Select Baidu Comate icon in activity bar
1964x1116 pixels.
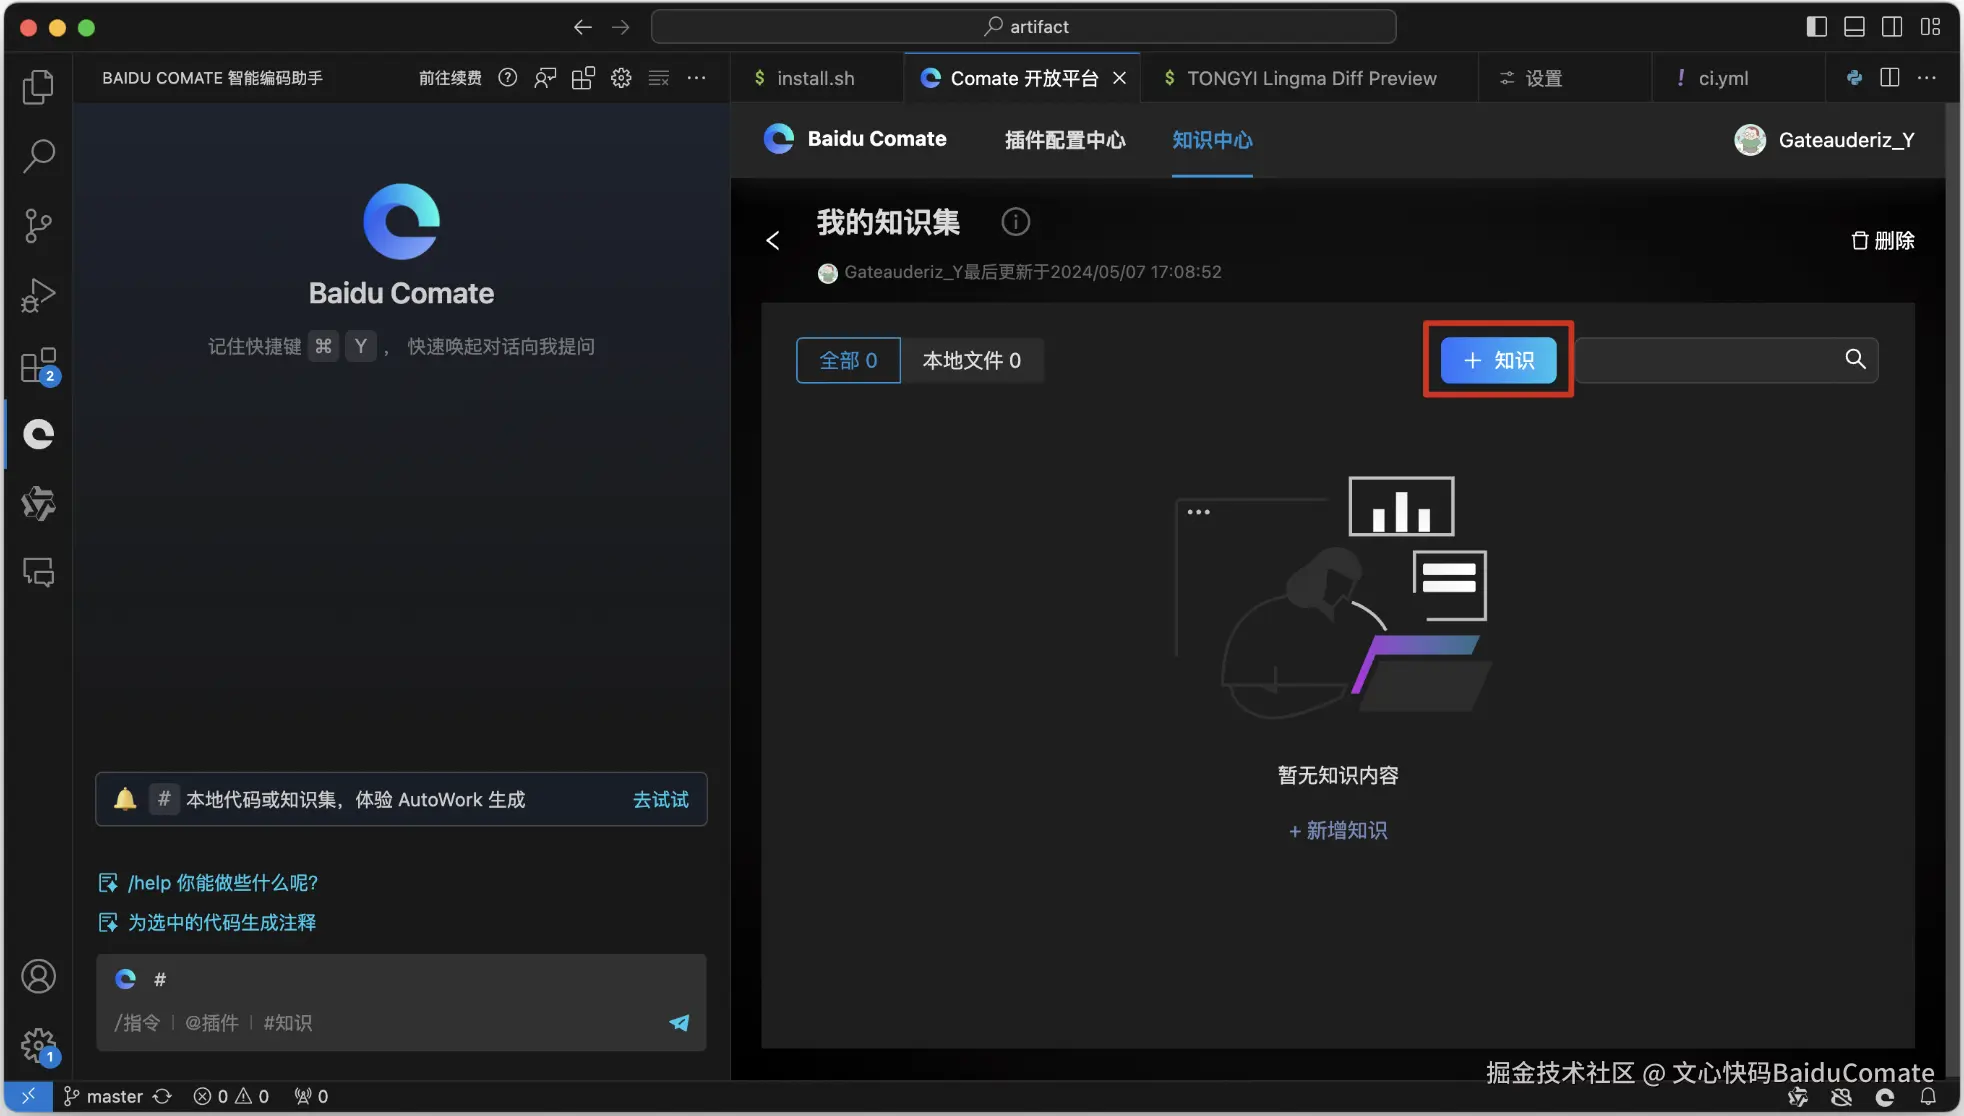[x=38, y=434]
